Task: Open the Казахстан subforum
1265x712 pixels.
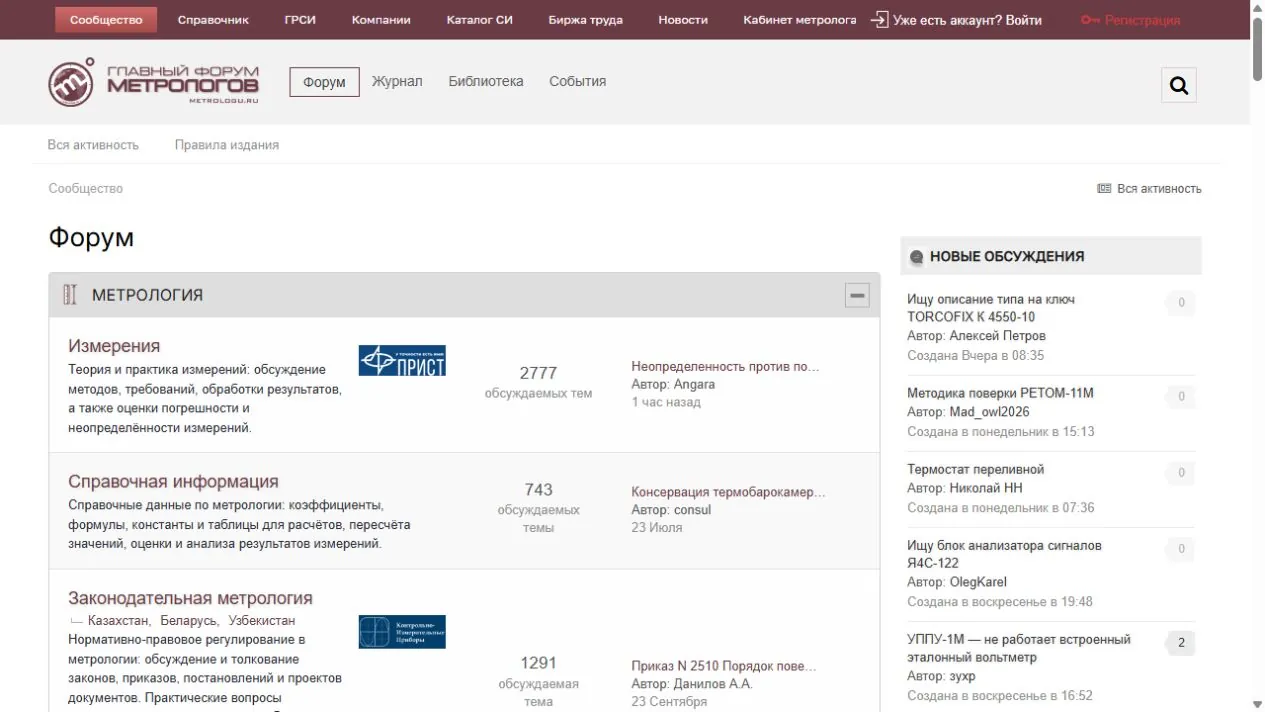Action: click(118, 621)
